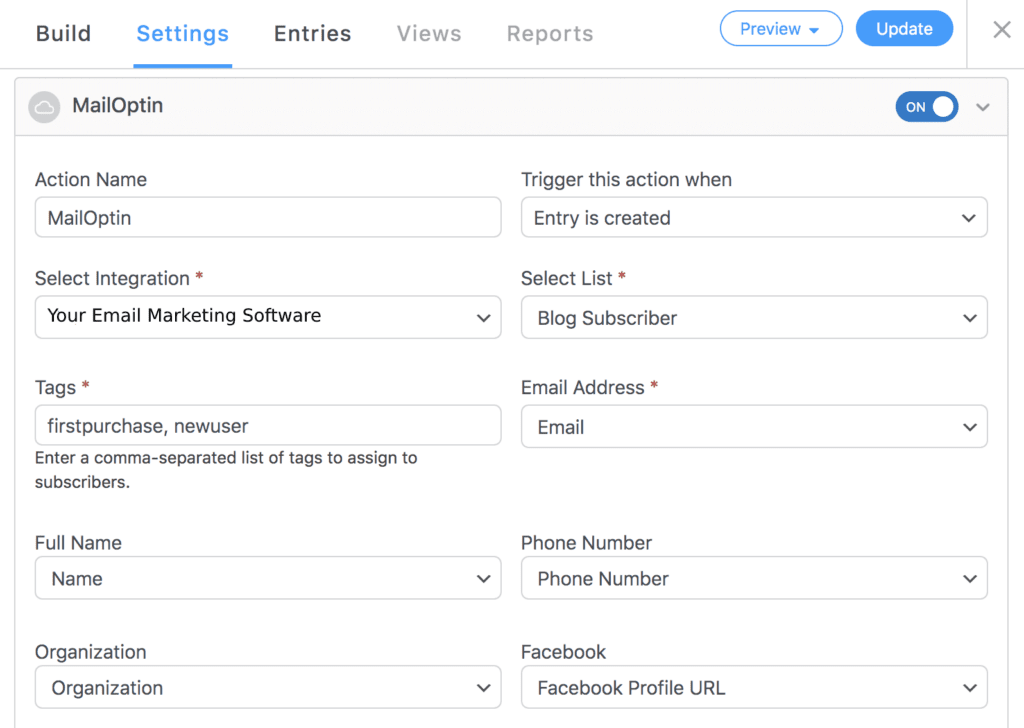Click inside the Tags input field
The width and height of the screenshot is (1024, 728).
pyautogui.click(x=268, y=425)
